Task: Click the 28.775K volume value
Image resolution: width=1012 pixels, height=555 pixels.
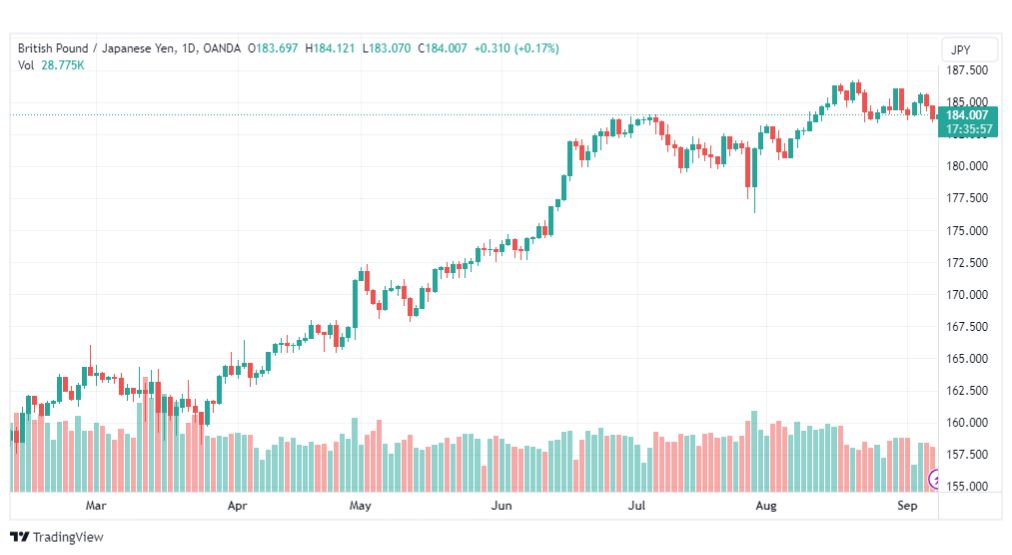Action: click(x=63, y=65)
